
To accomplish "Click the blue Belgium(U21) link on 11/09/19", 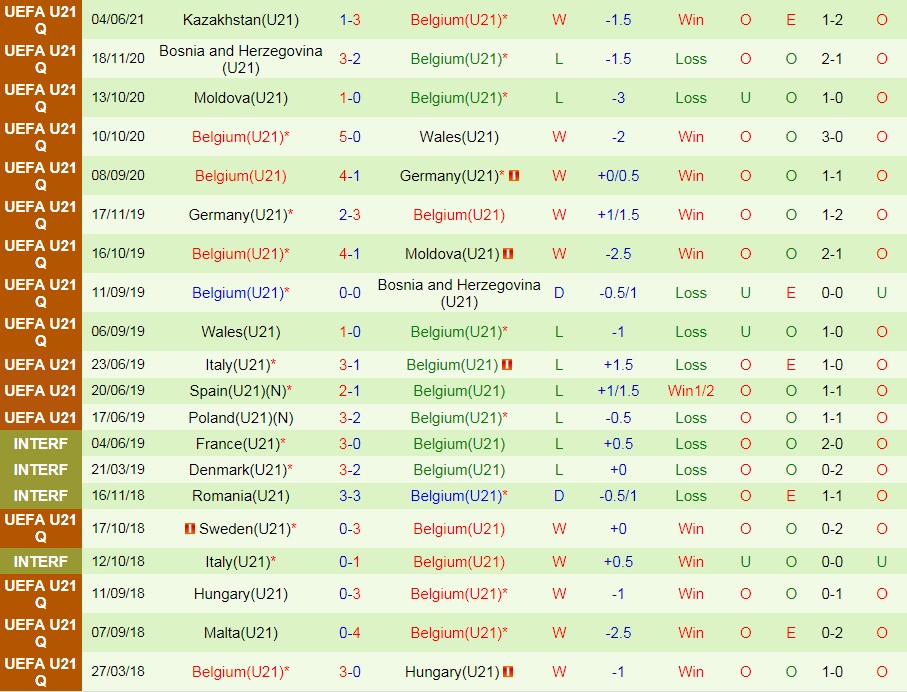I will (x=236, y=293).
